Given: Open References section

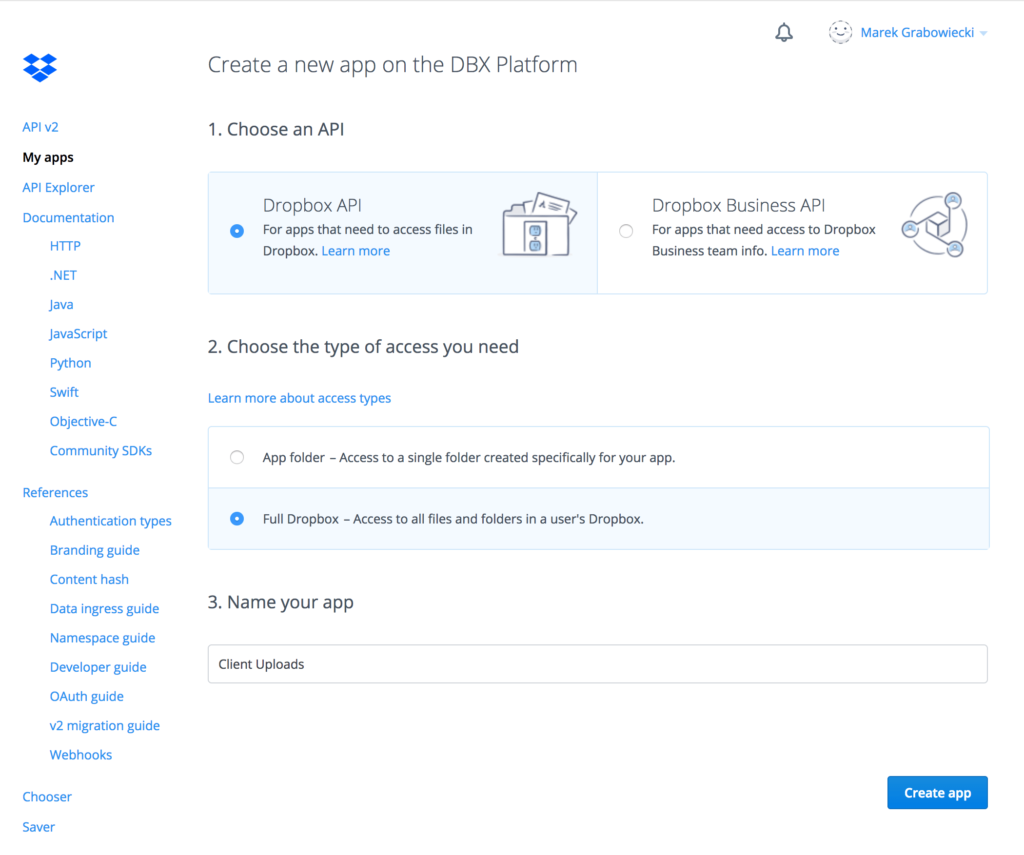Looking at the screenshot, I should click(x=55, y=492).
